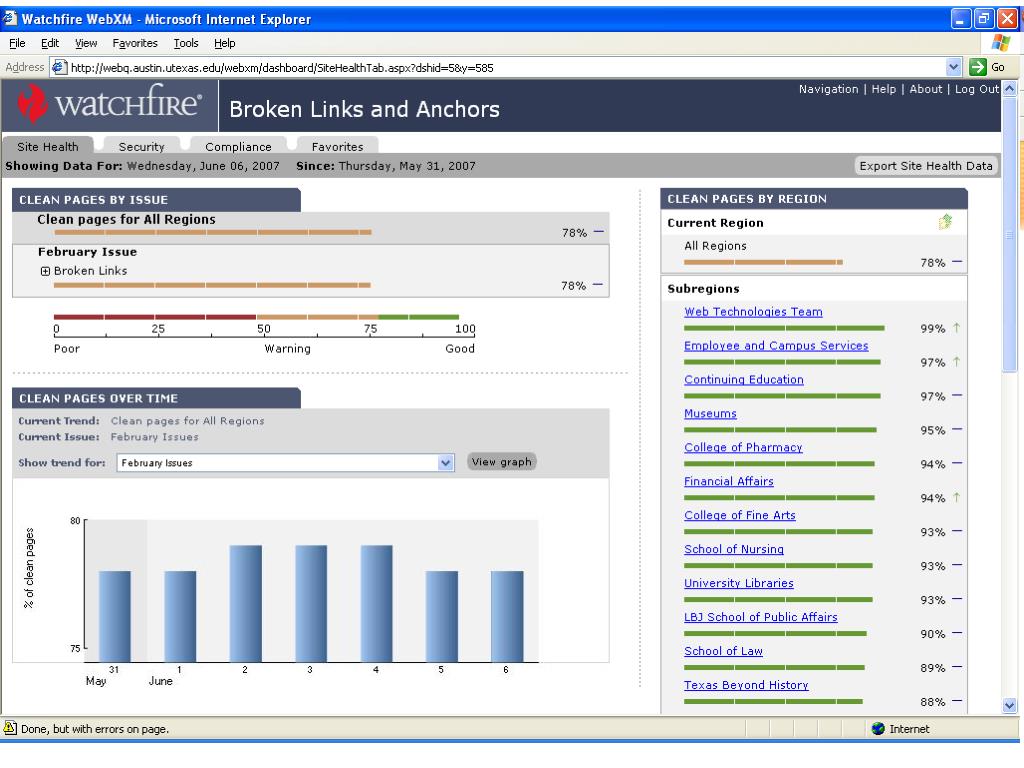
Task: Click the page scrollbar down arrow
Action: pos(1010,705)
